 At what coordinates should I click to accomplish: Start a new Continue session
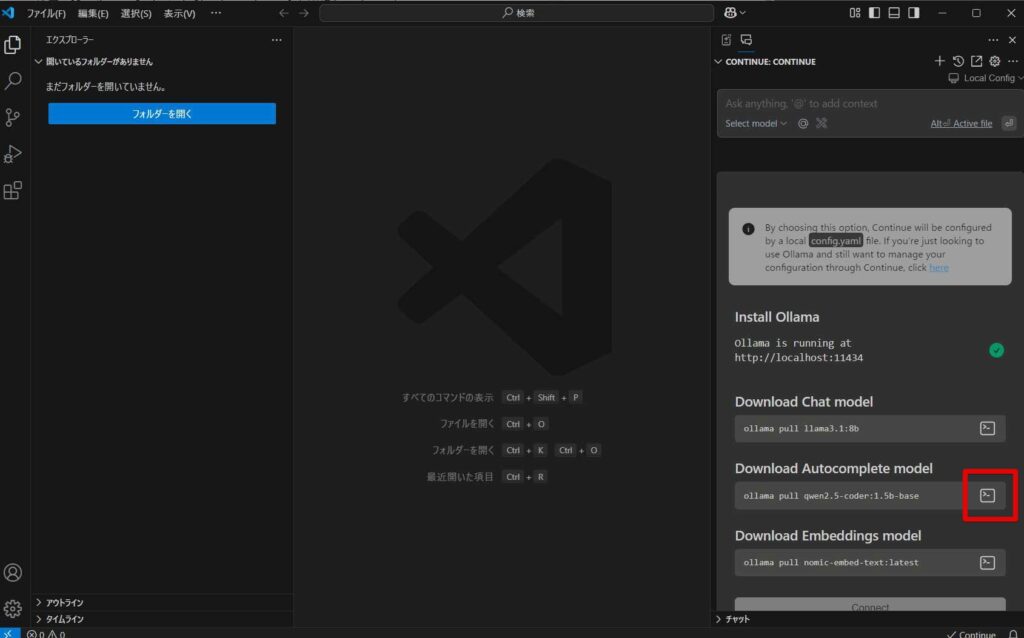click(x=940, y=60)
